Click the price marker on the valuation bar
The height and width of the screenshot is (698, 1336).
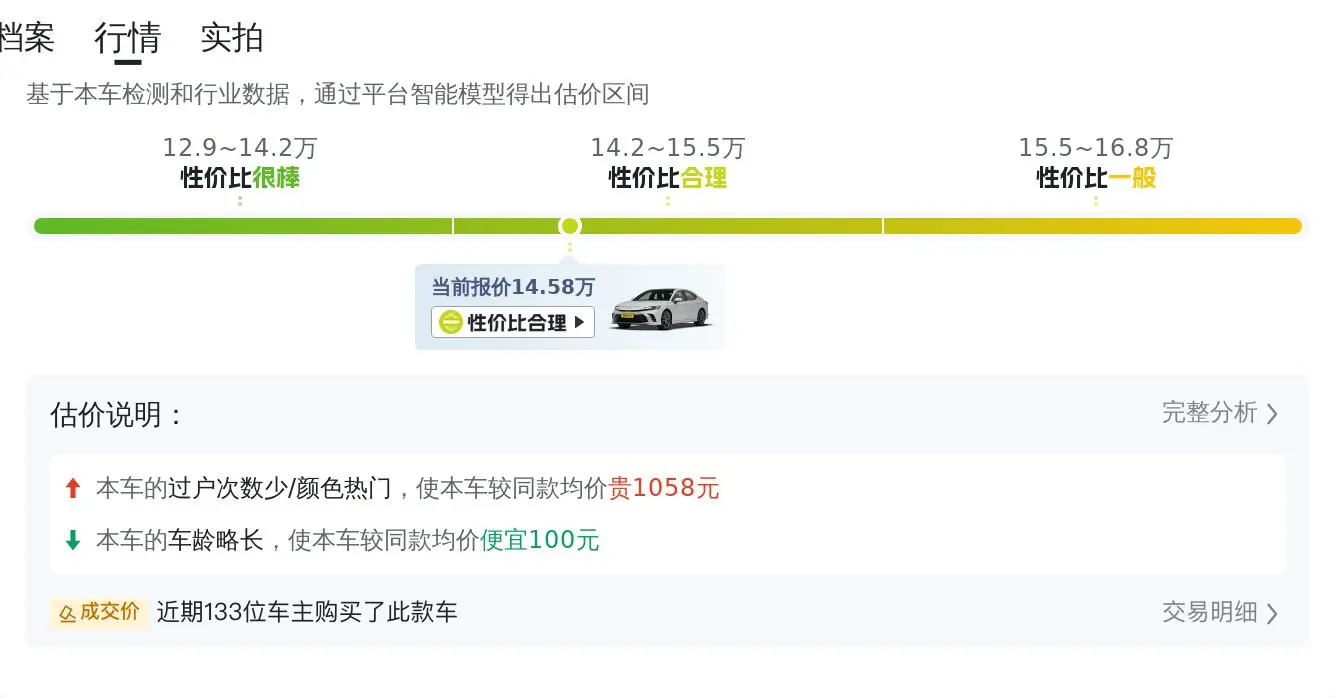point(569,226)
